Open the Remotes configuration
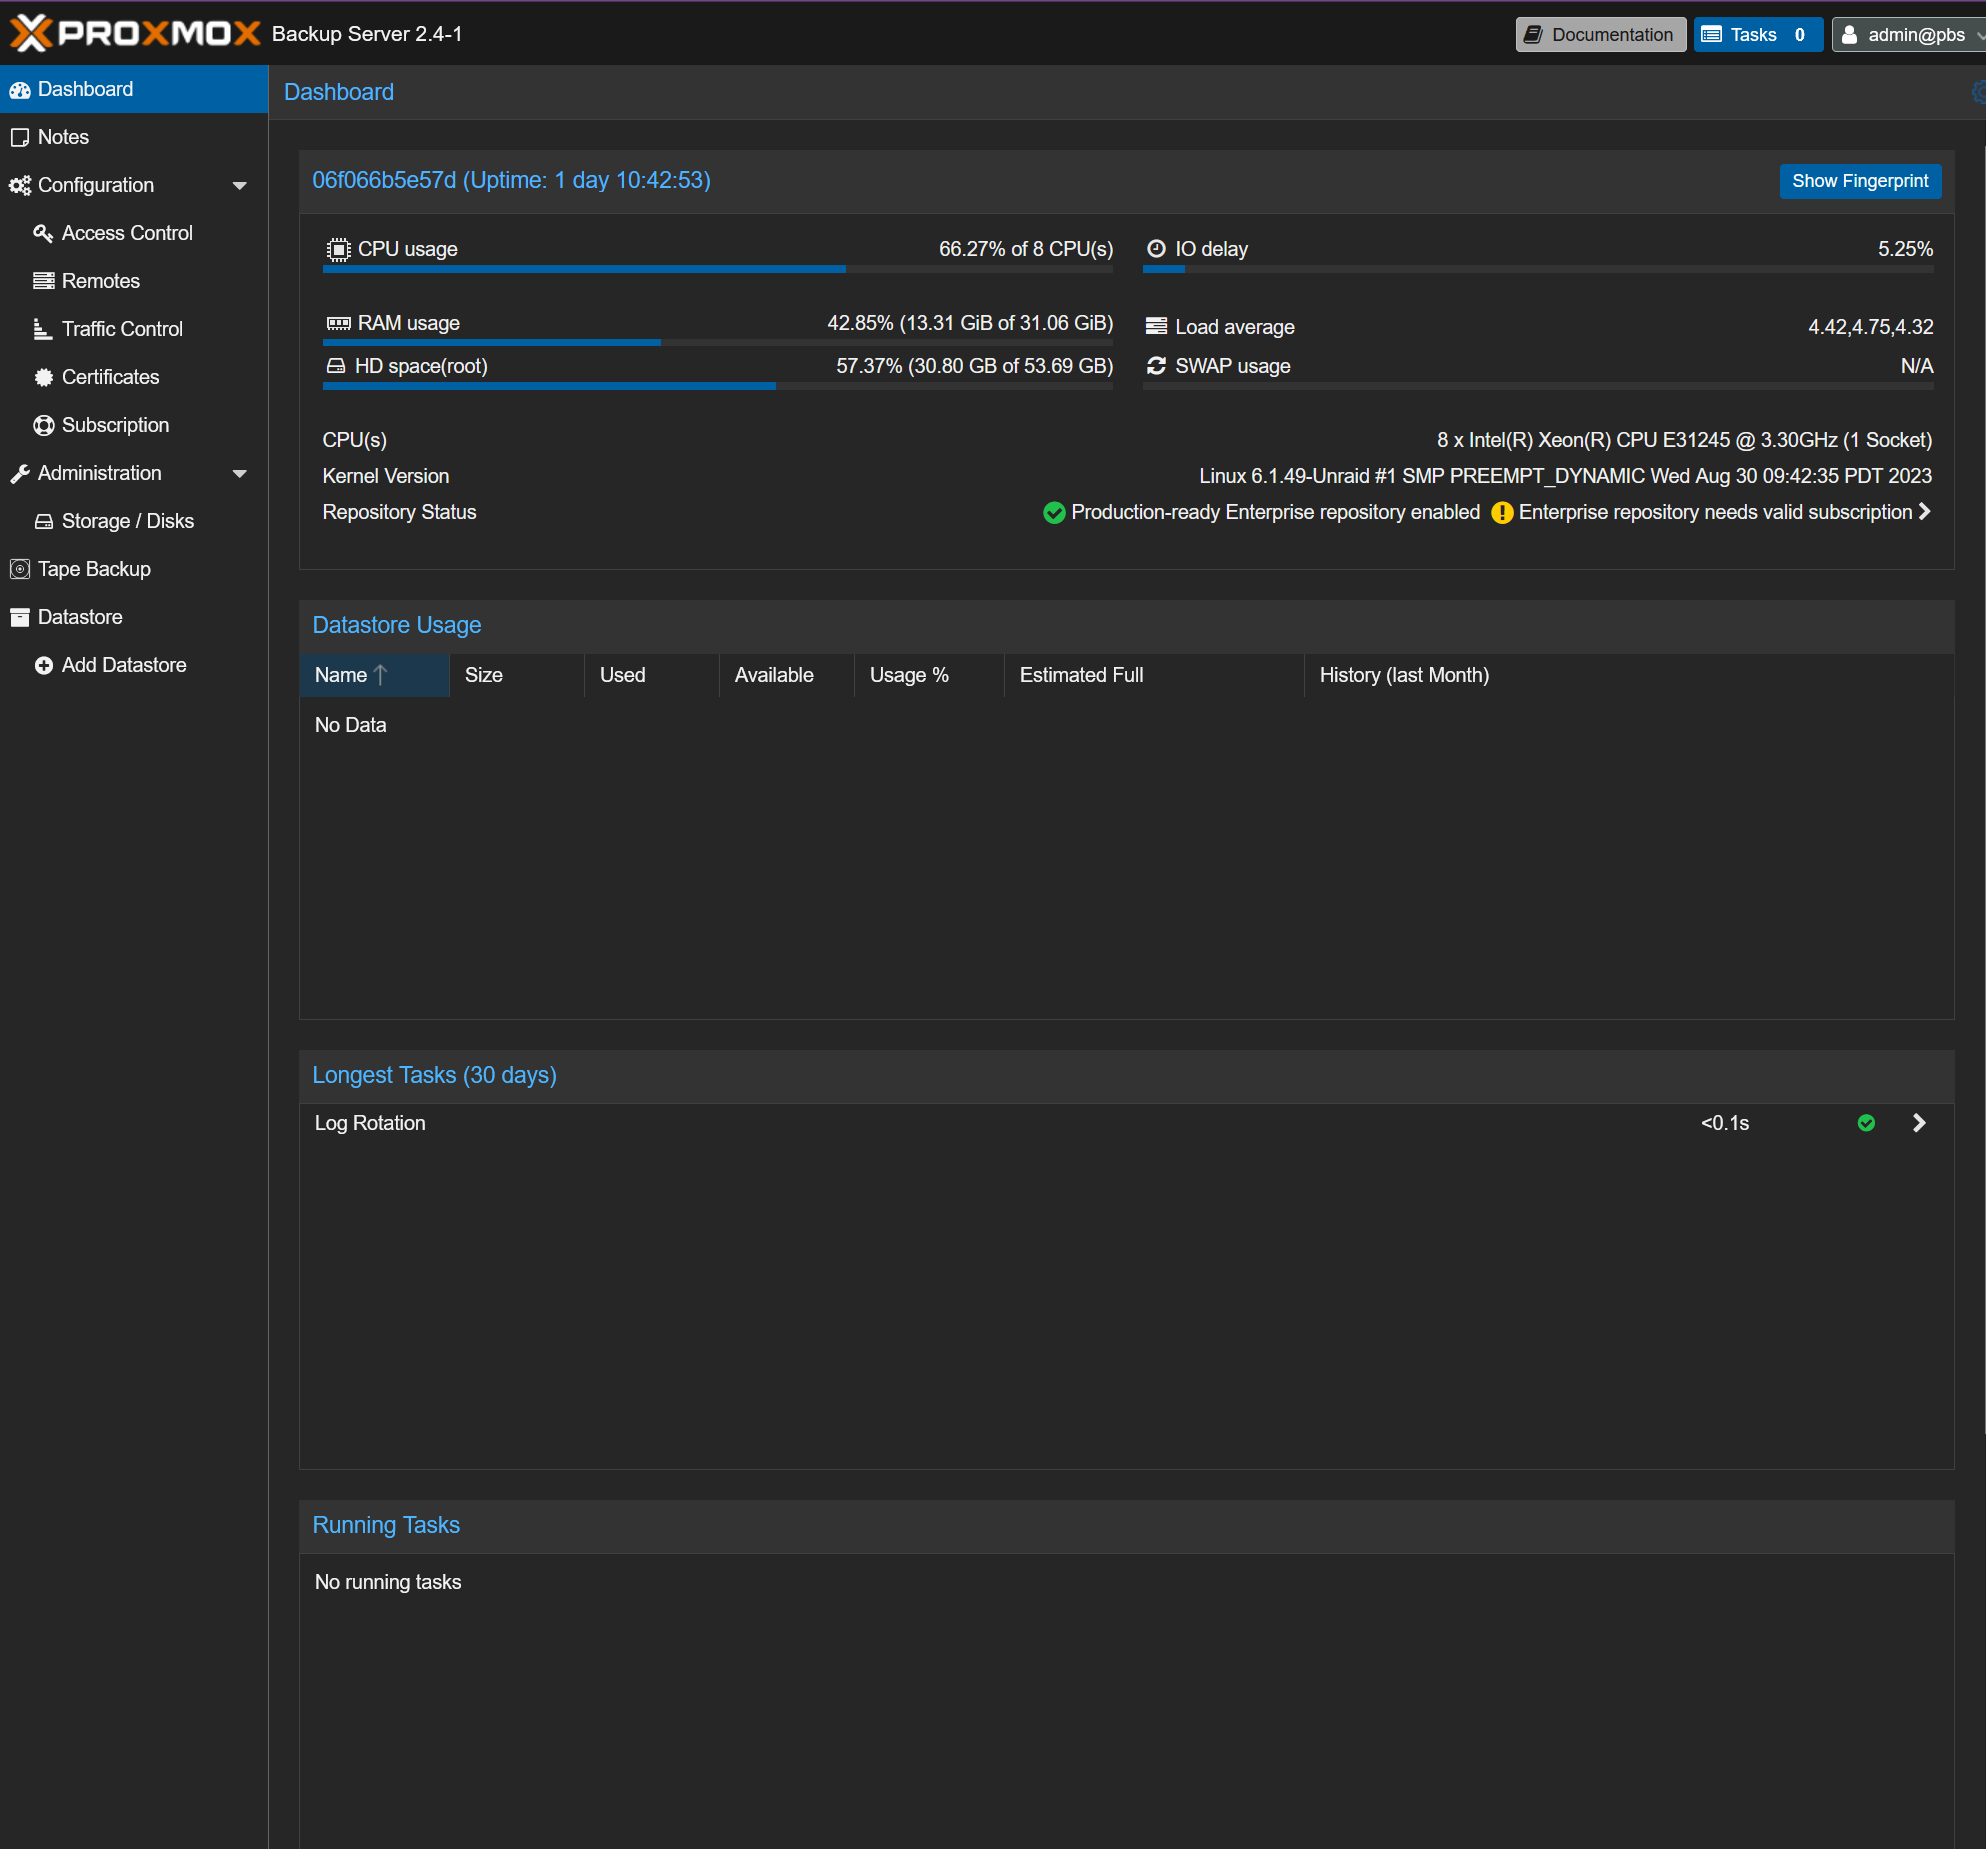The image size is (1986, 1849). click(100, 280)
